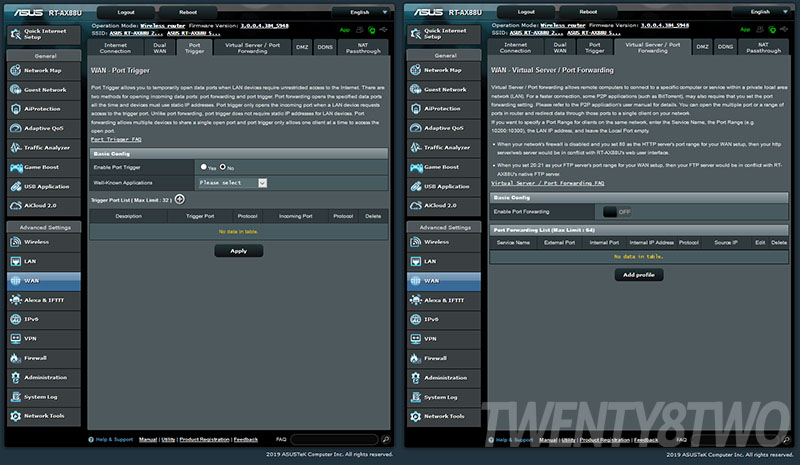Click Logout button in right window

coord(526,12)
